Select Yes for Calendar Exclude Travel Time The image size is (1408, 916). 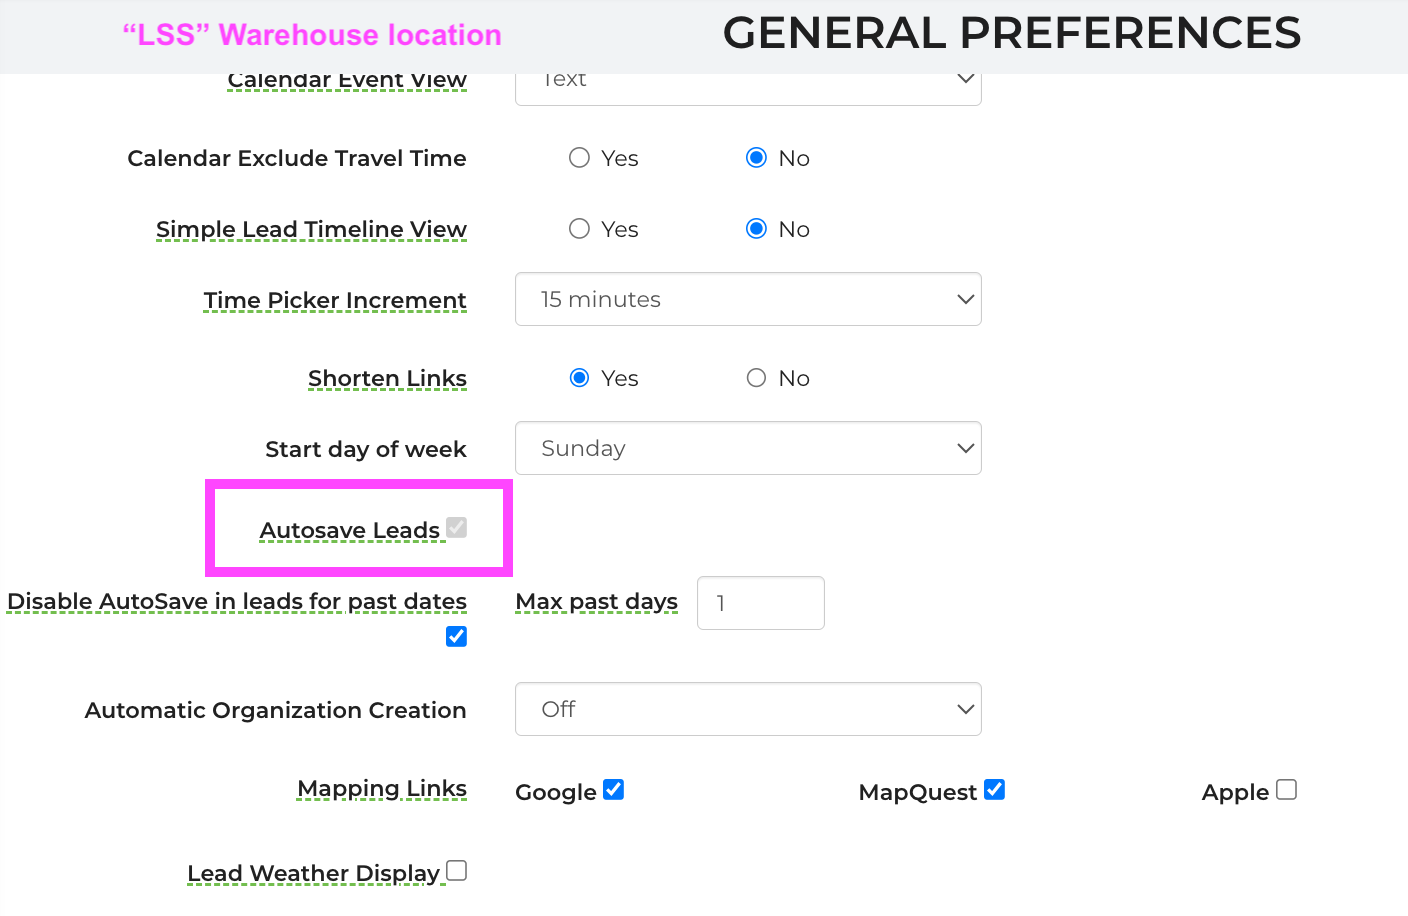(579, 158)
